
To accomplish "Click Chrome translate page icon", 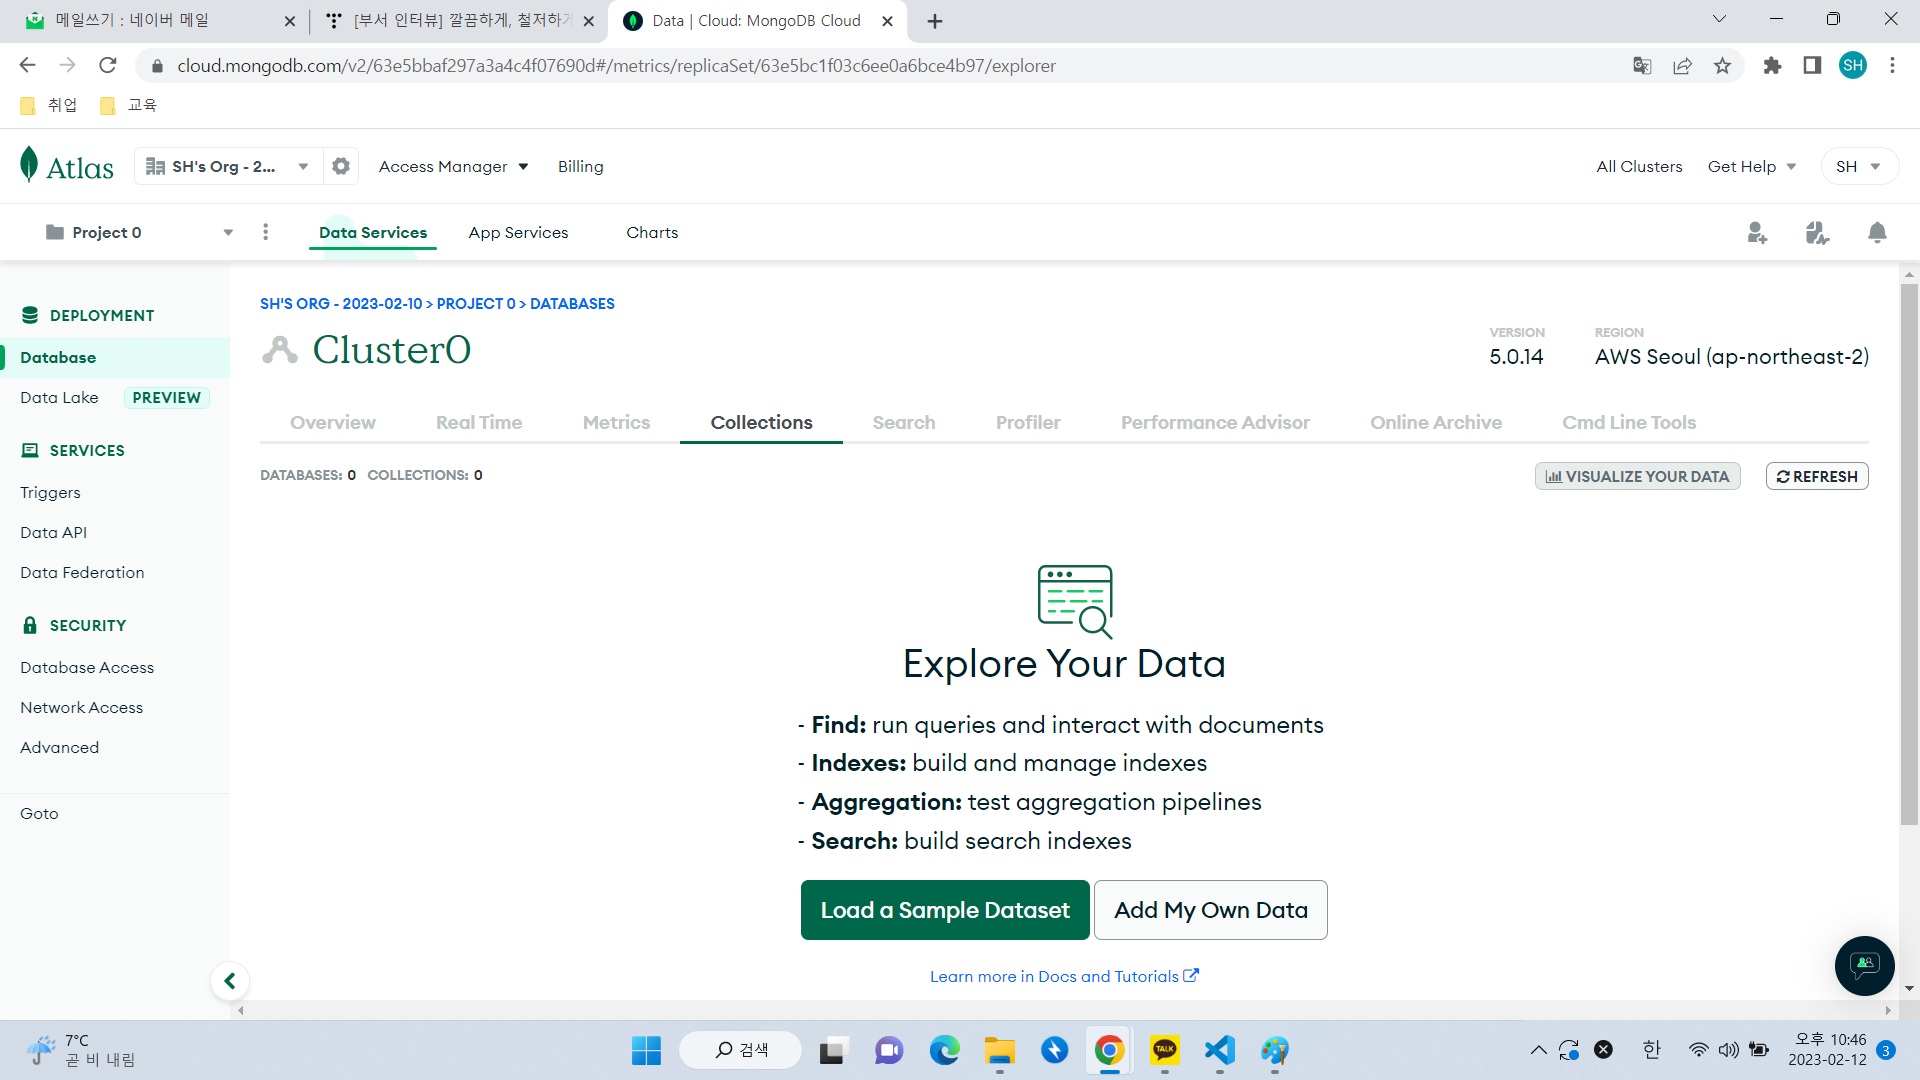I will pos(1642,66).
